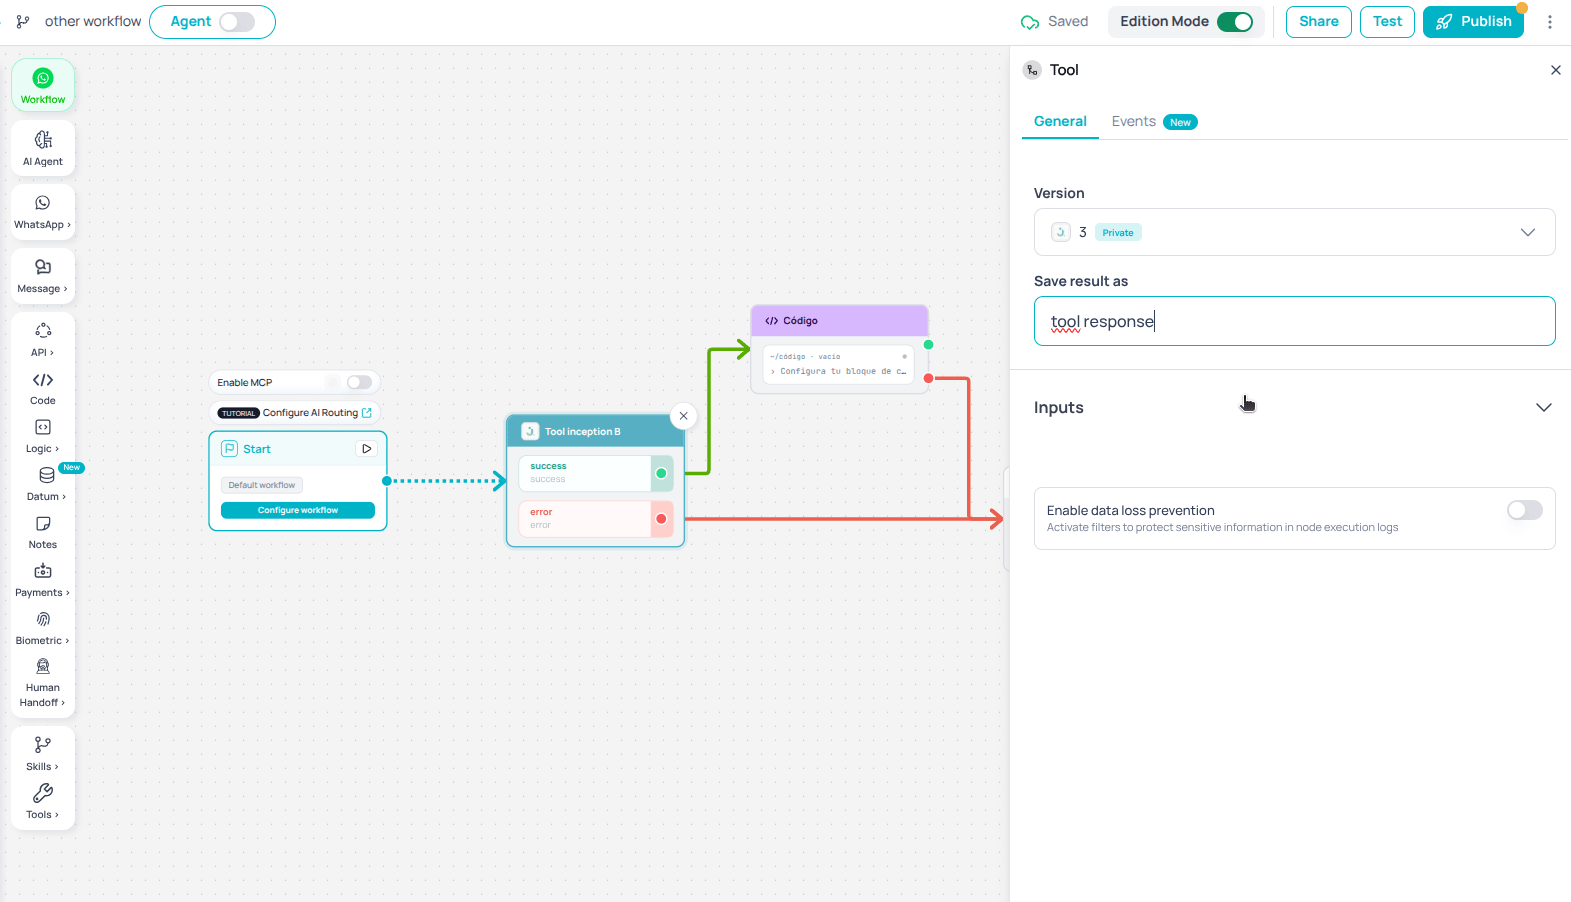Publish the workflow
This screenshot has height=902, width=1571.
point(1473,22)
